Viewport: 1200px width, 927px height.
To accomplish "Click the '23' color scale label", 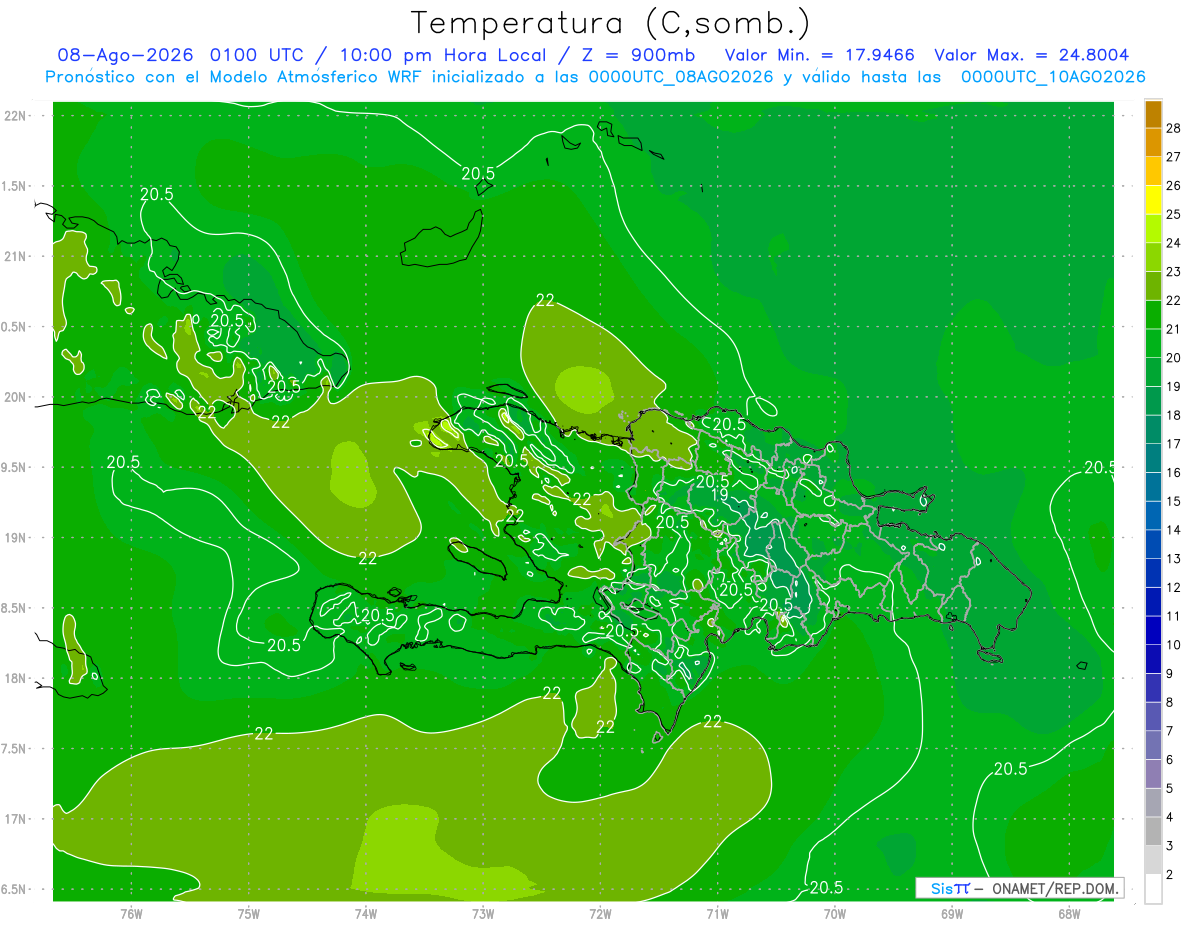I will coord(1174,272).
